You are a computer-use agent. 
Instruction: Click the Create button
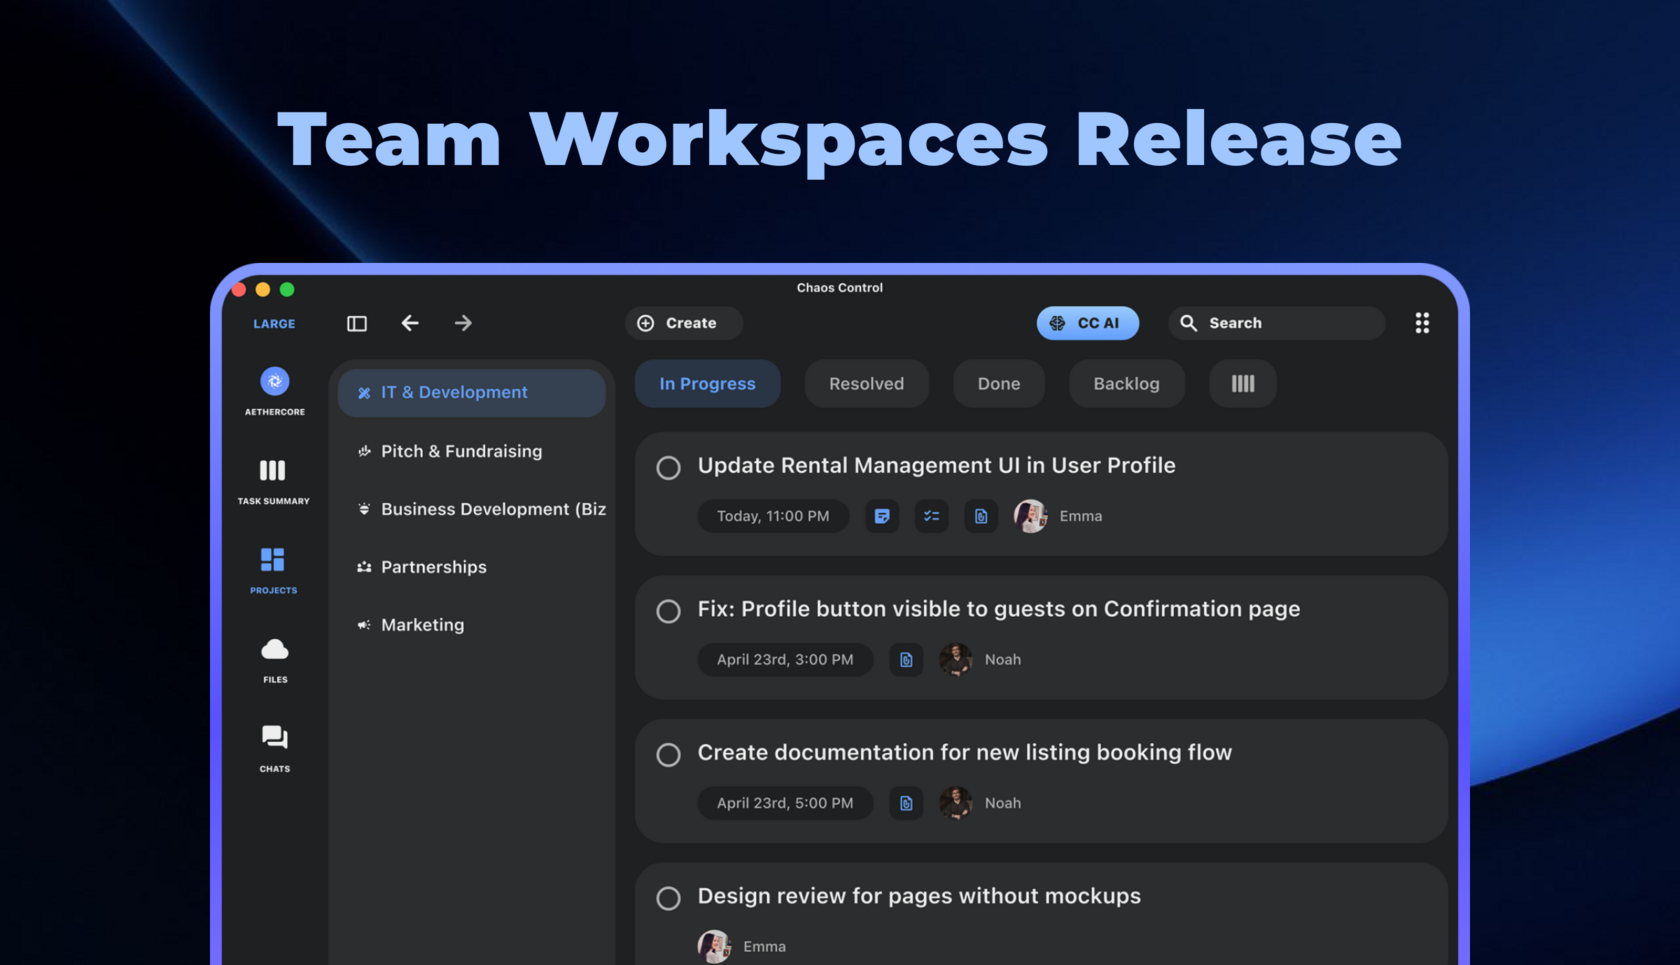coord(684,323)
